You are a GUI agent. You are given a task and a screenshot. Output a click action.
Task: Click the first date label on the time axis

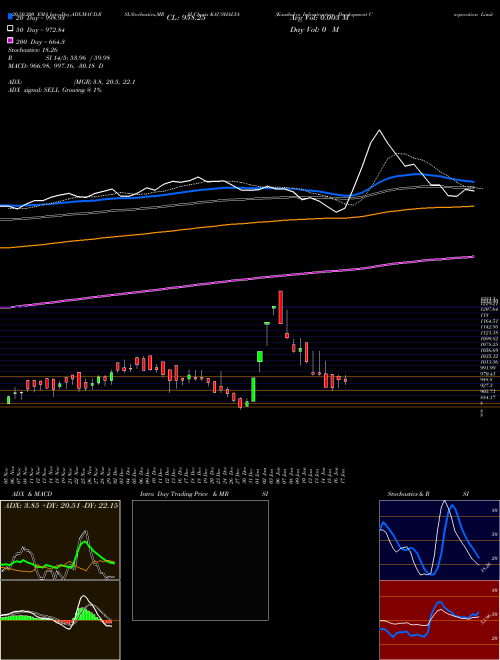(8, 476)
